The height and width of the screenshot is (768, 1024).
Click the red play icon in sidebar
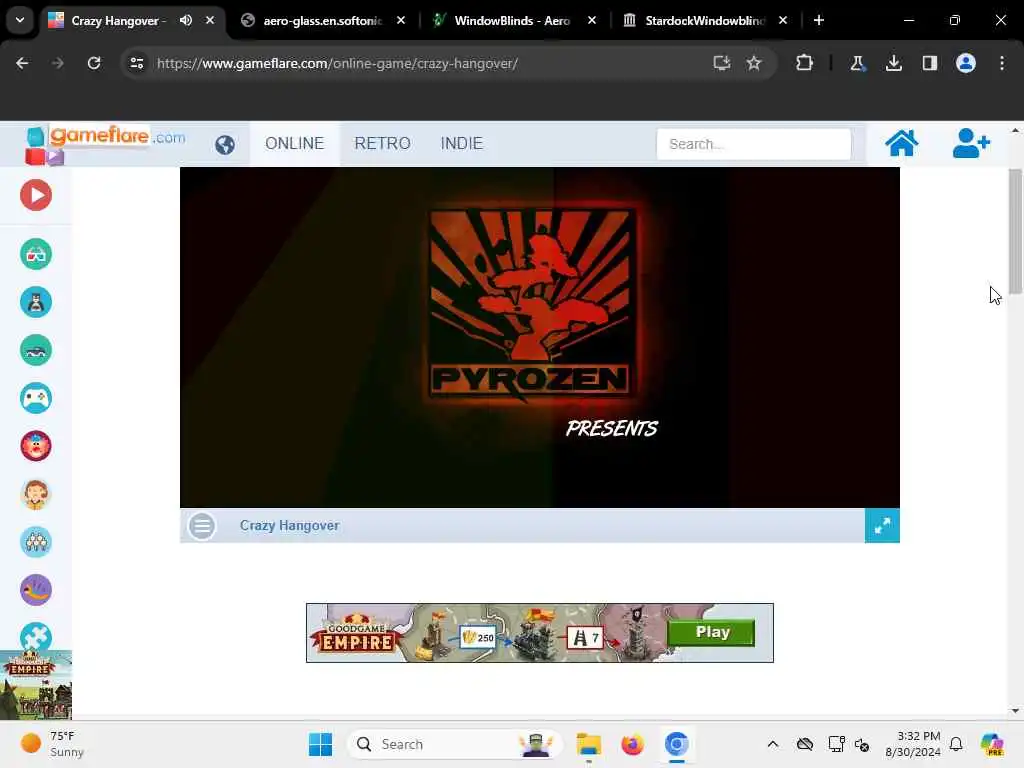click(x=36, y=195)
